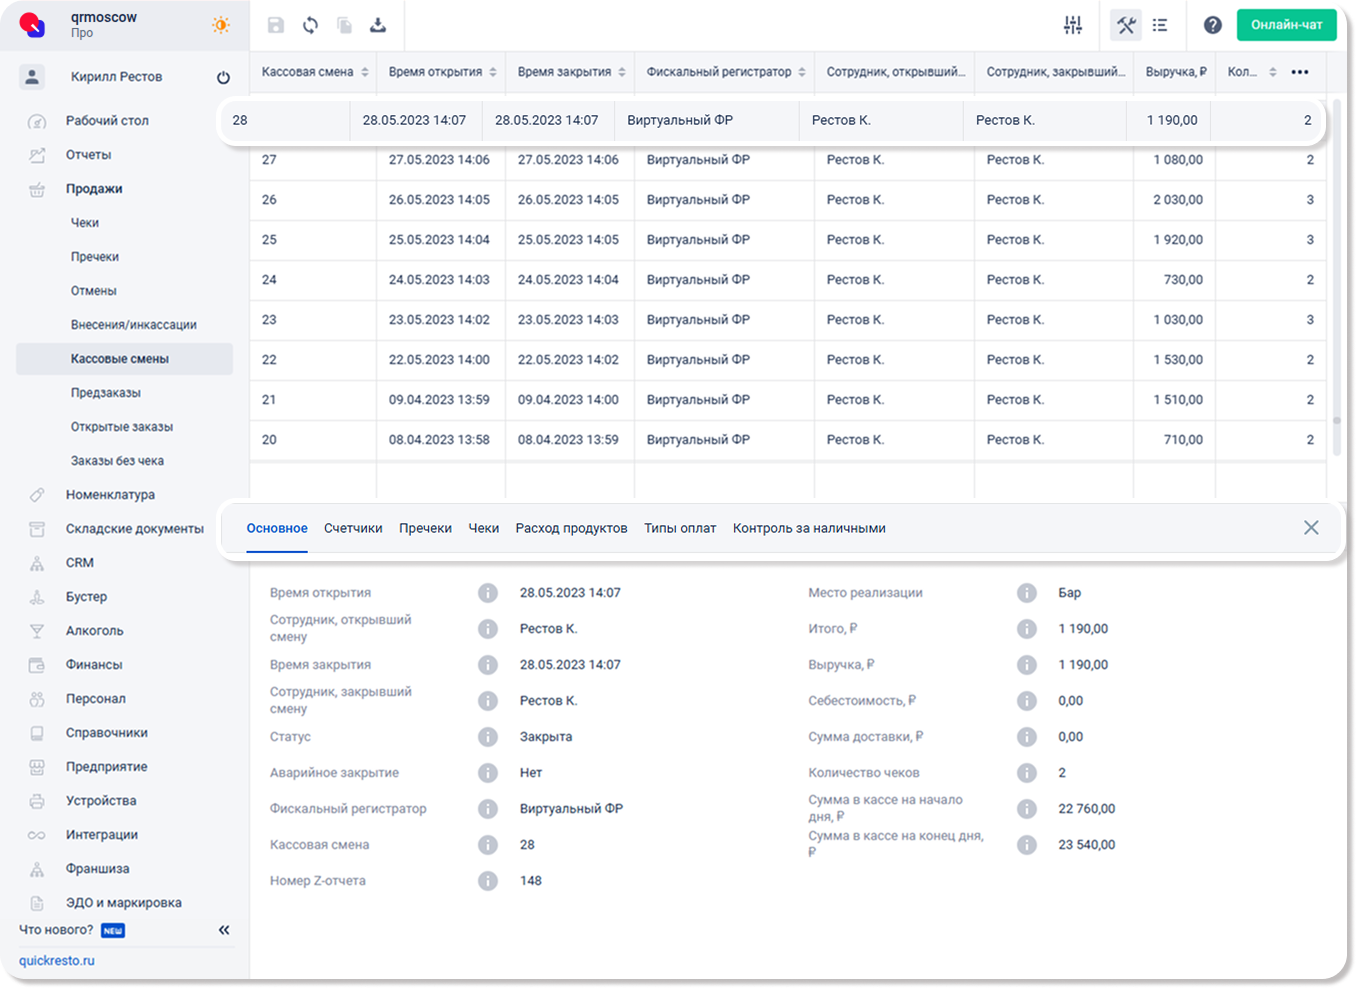Click the download export icon
1356x988 pixels.
[378, 25]
